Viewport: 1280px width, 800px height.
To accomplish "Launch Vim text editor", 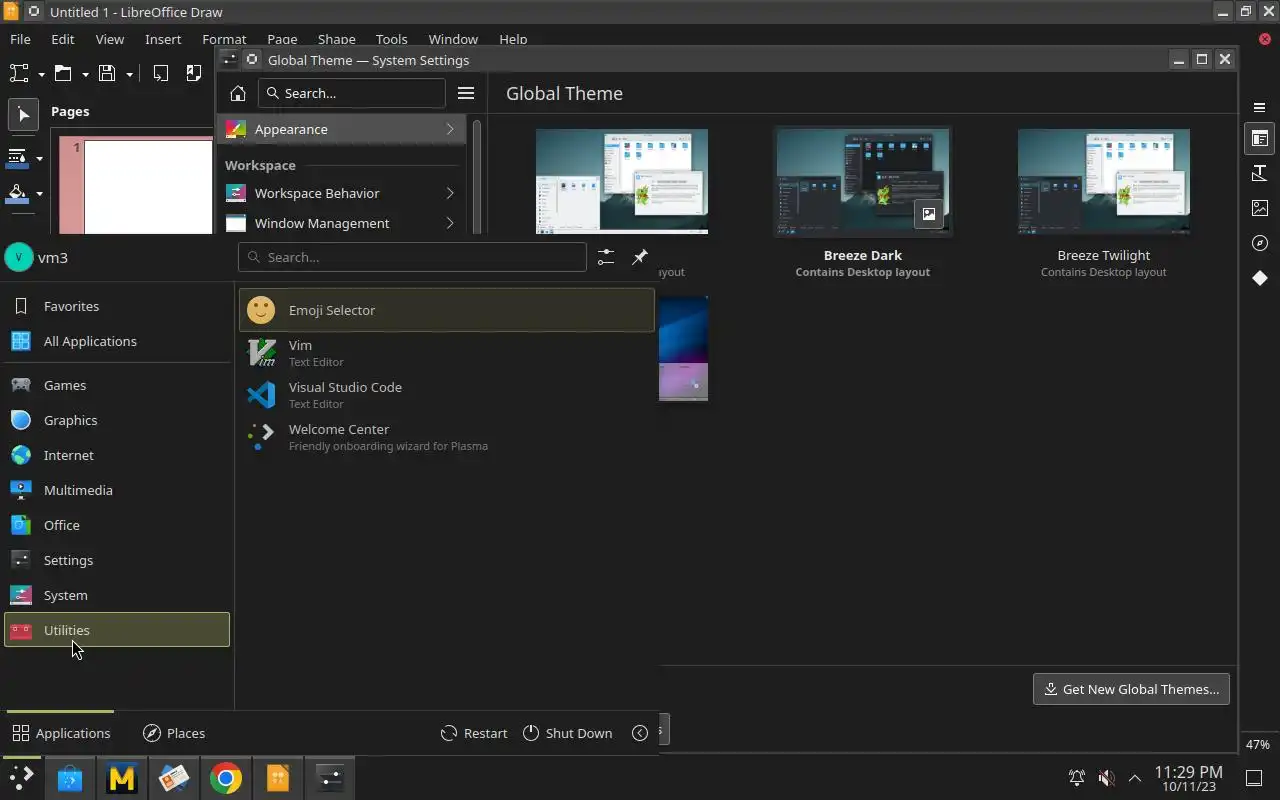I will pos(446,352).
